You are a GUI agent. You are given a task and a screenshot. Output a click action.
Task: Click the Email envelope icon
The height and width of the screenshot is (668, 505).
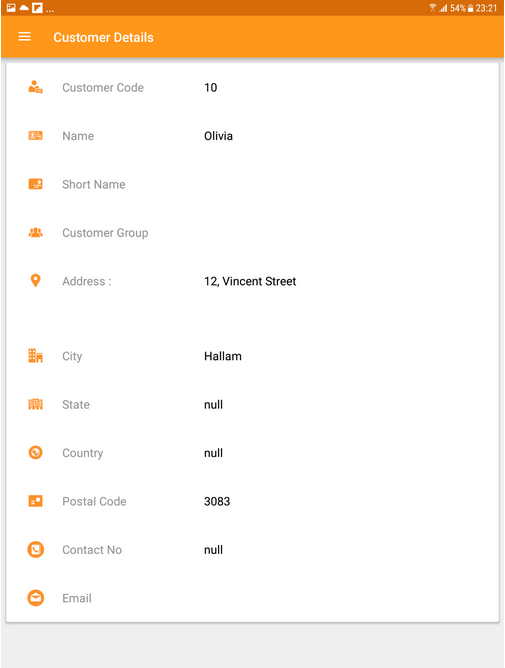35,598
